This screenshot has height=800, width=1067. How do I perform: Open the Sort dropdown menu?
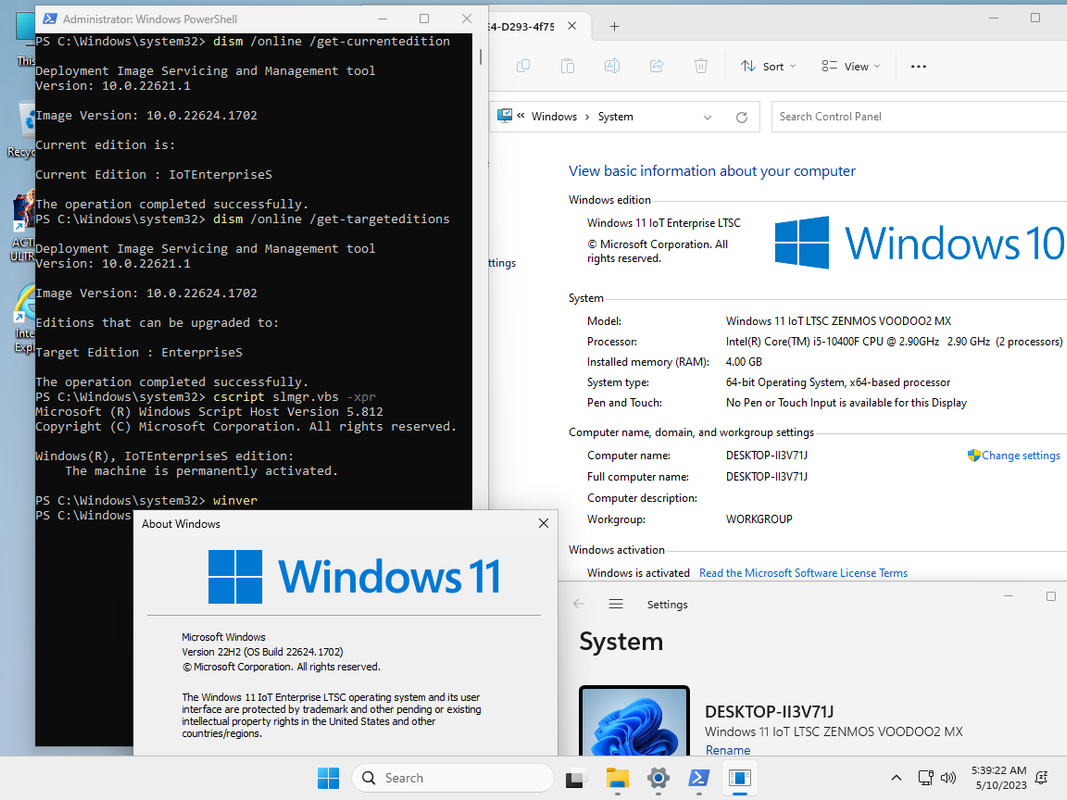768,66
